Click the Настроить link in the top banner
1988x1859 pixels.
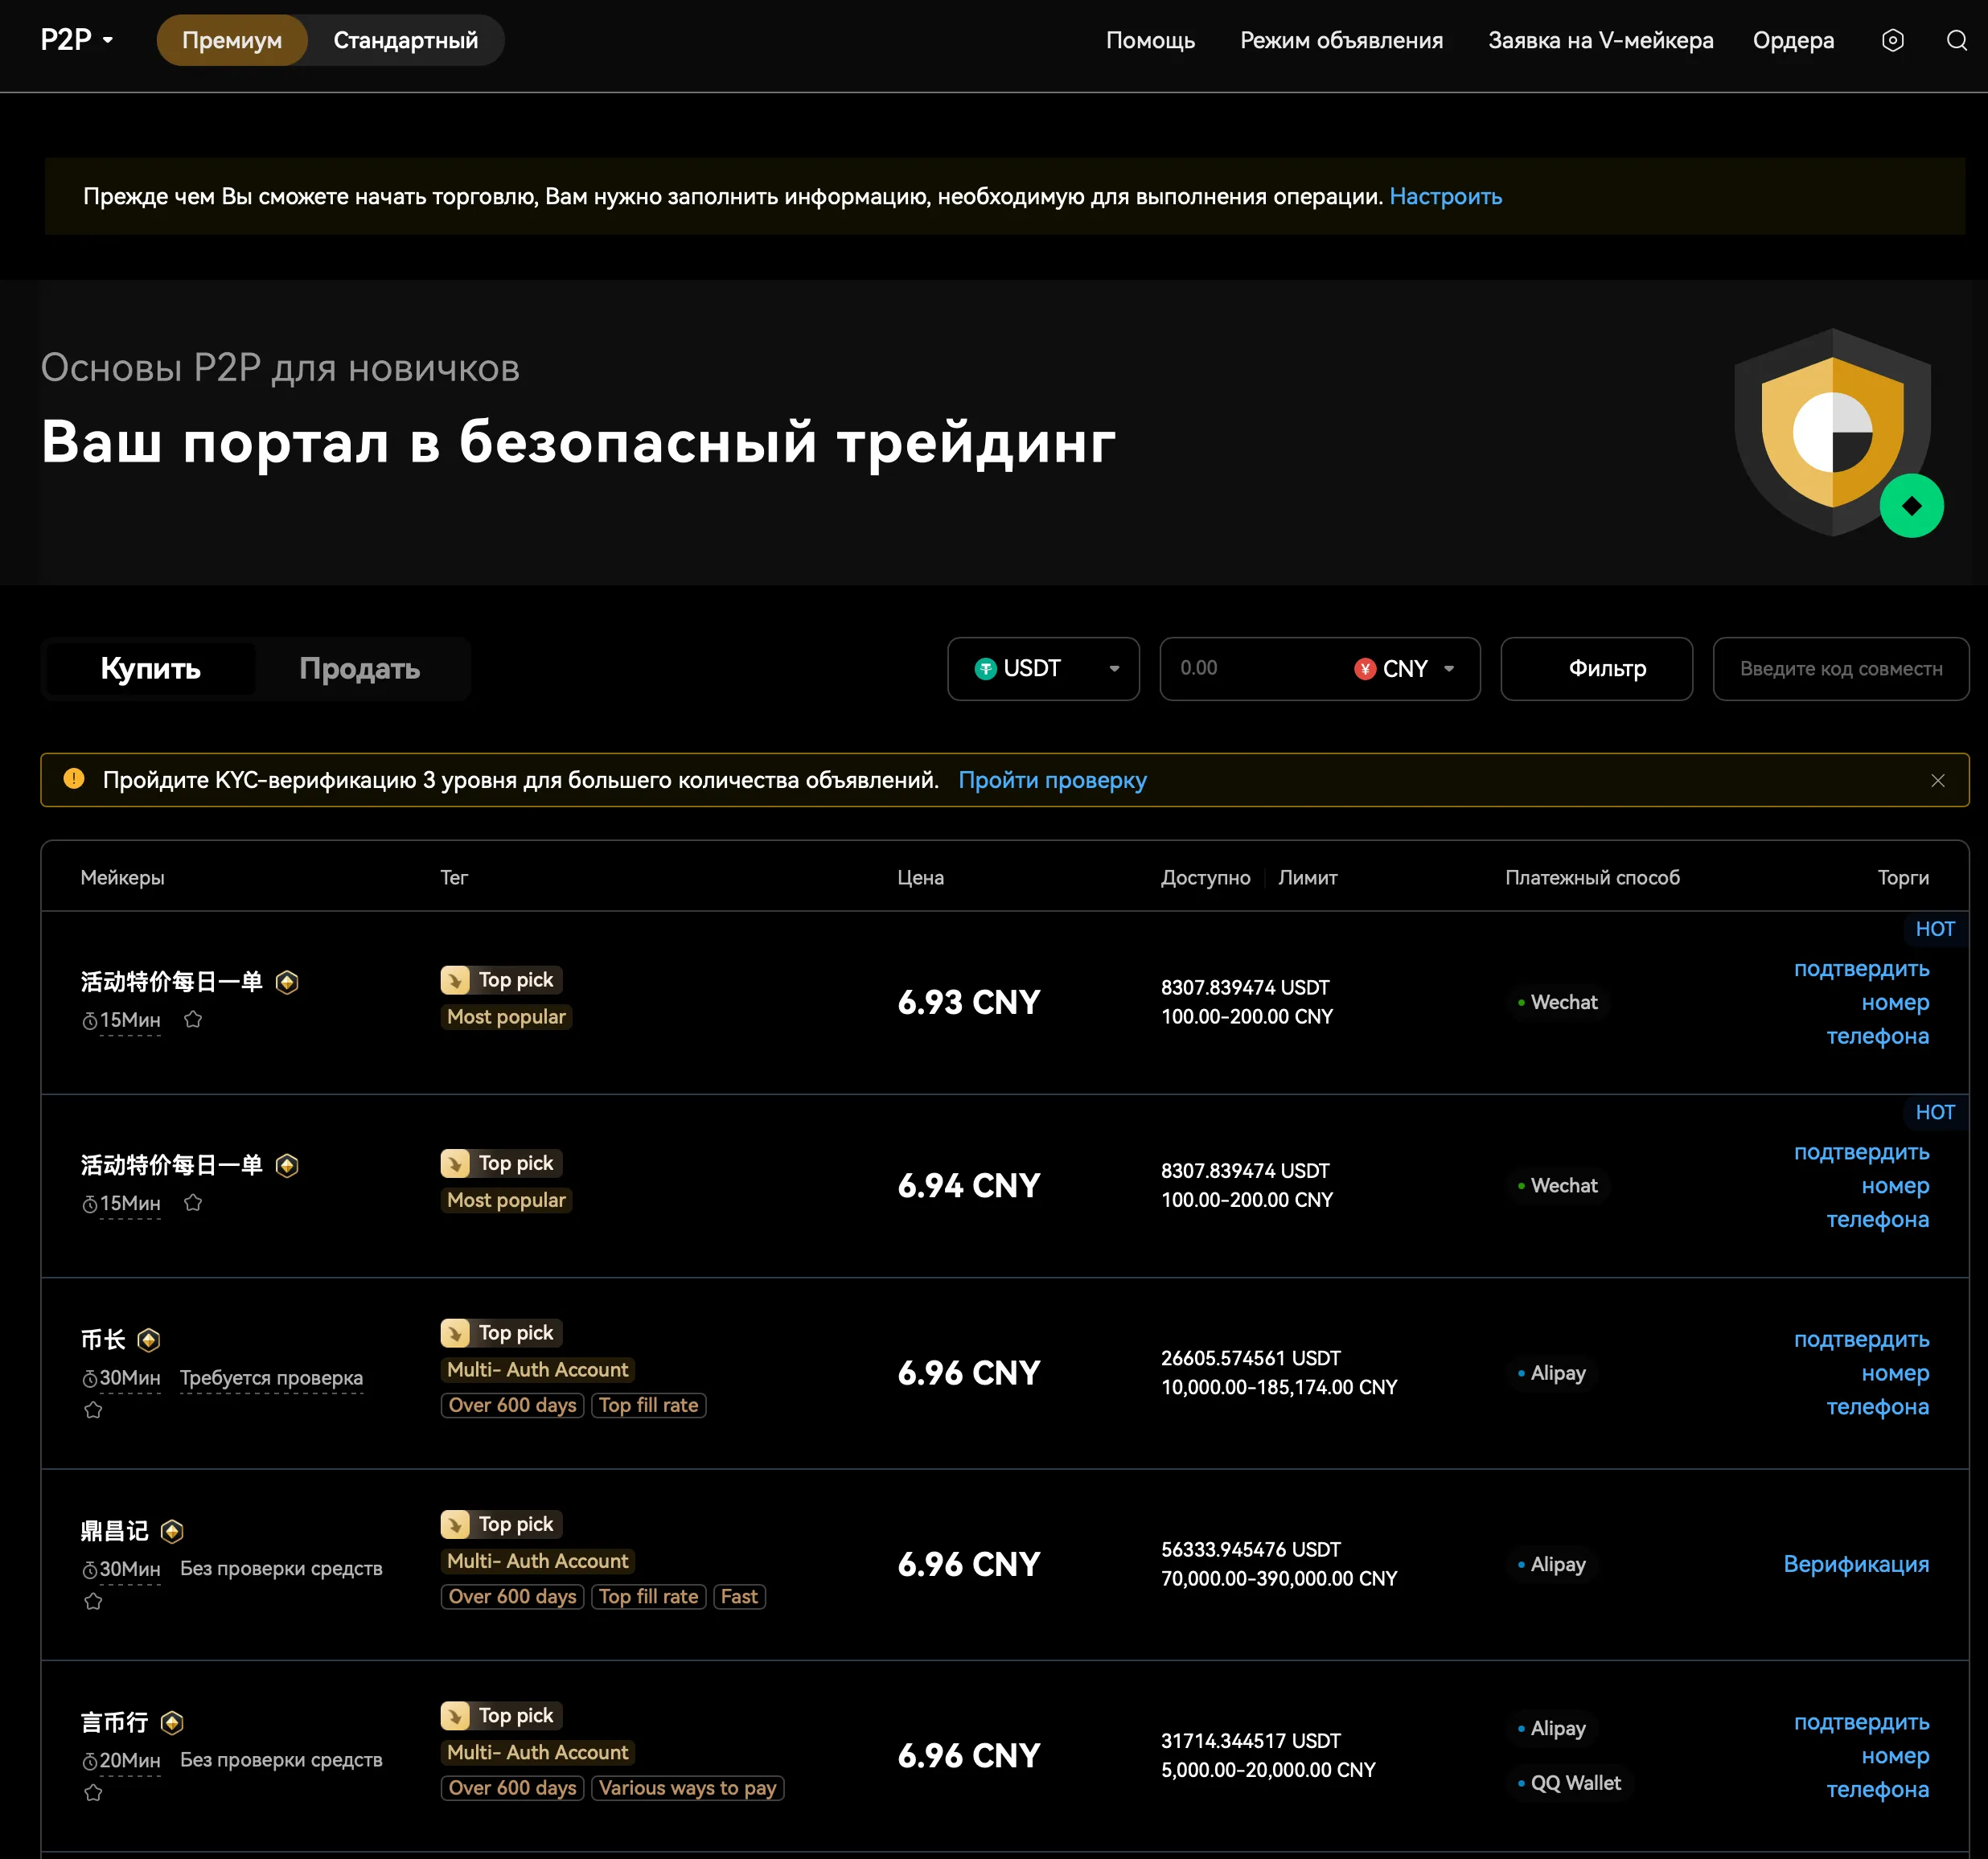tap(1446, 196)
